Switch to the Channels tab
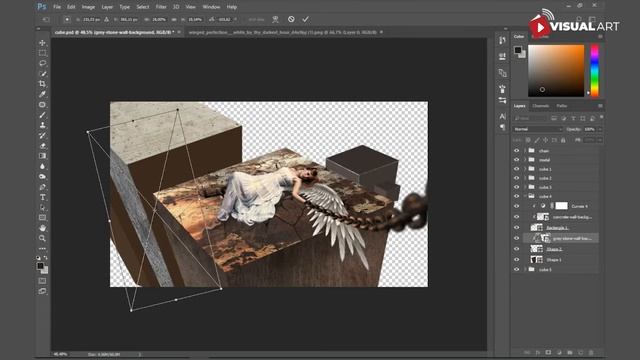640x360 pixels. [x=540, y=106]
